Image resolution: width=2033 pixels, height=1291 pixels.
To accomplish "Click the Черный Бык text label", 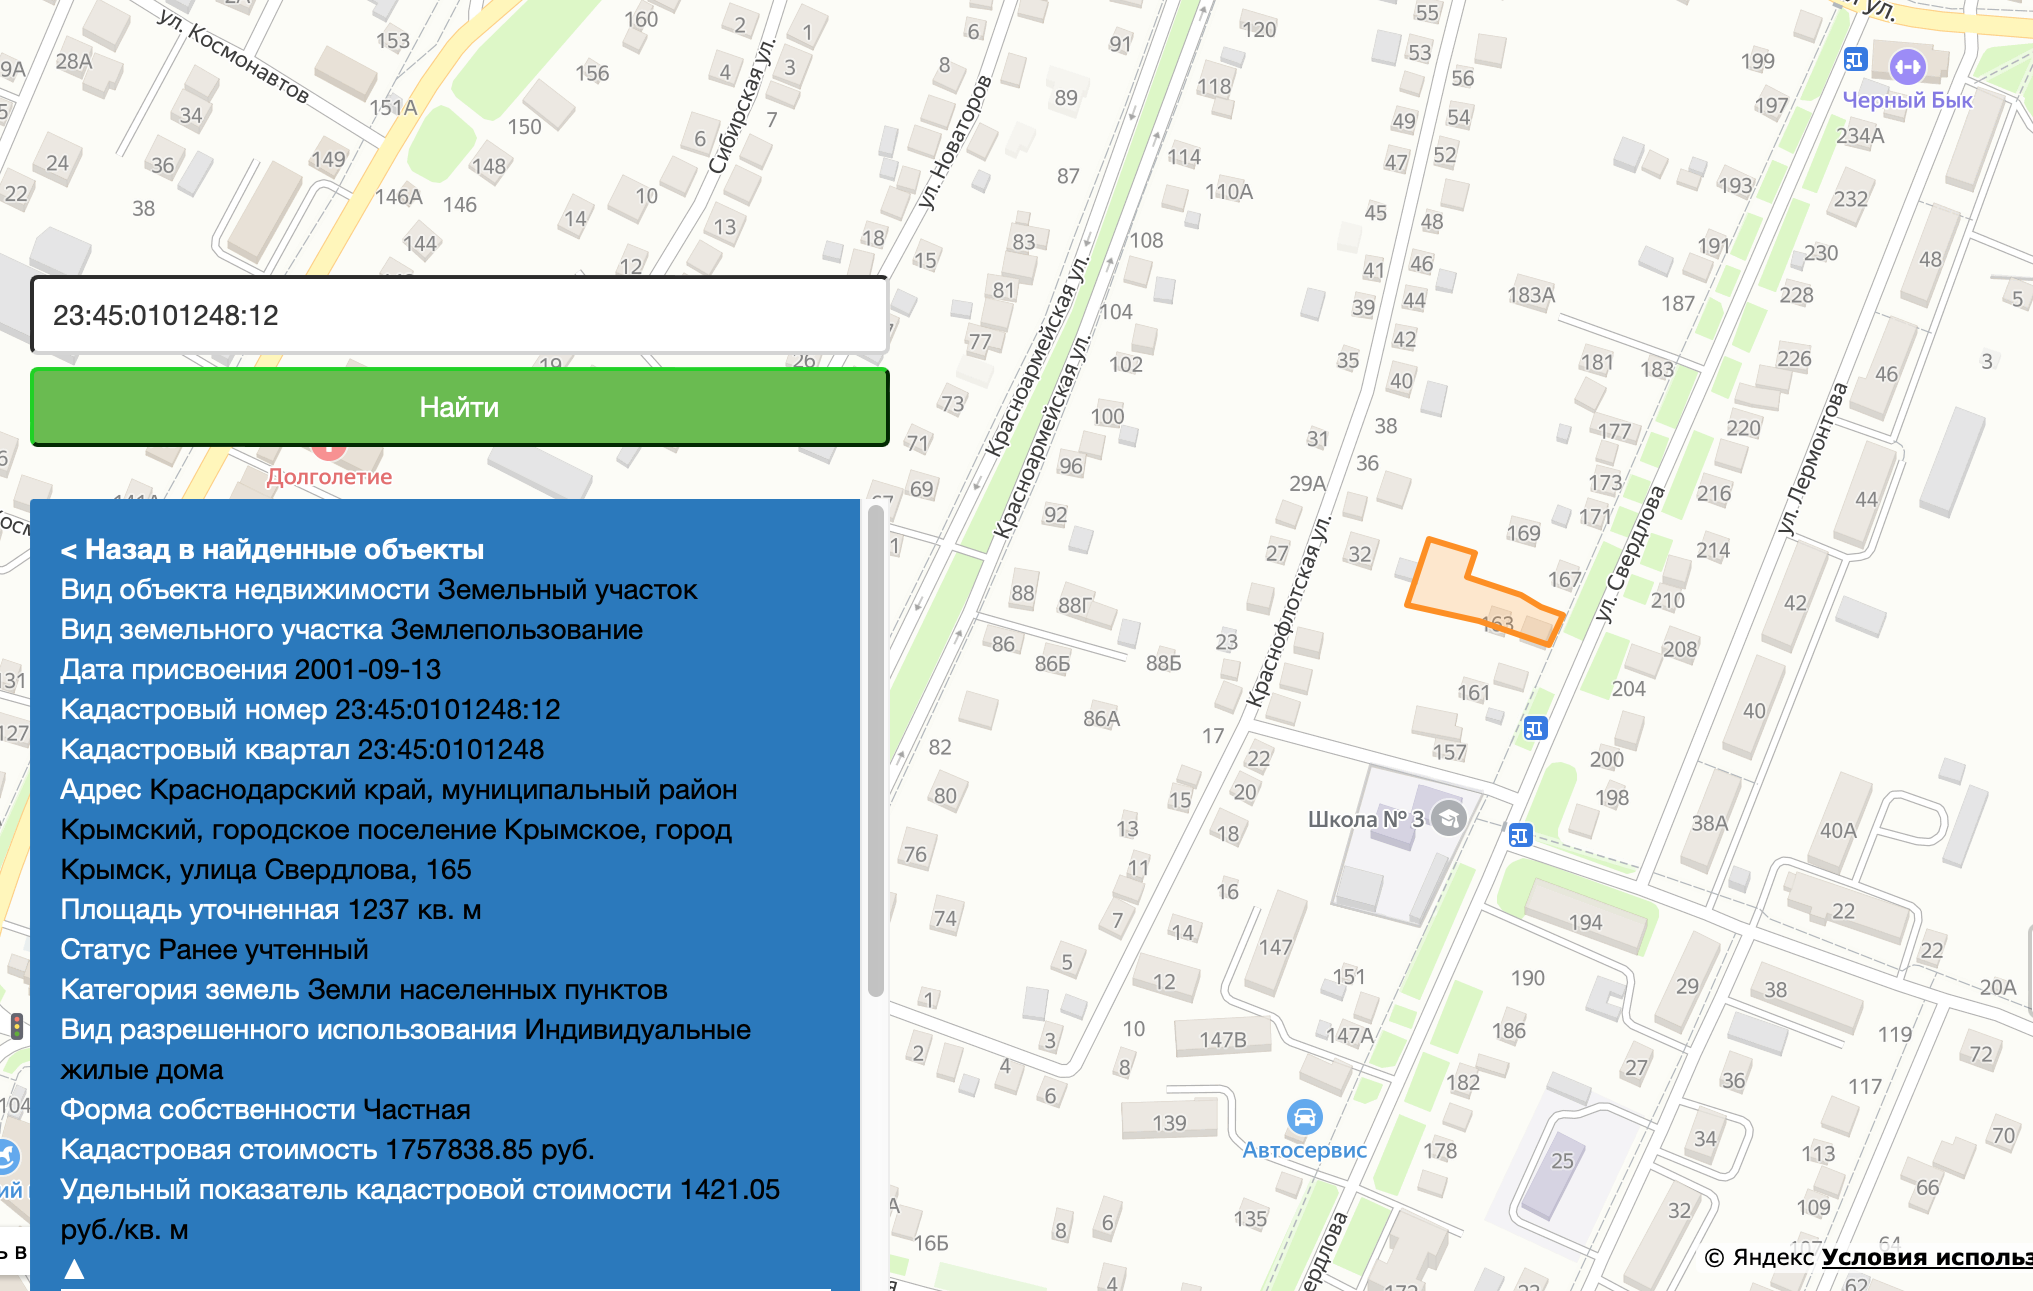I will (x=1907, y=100).
